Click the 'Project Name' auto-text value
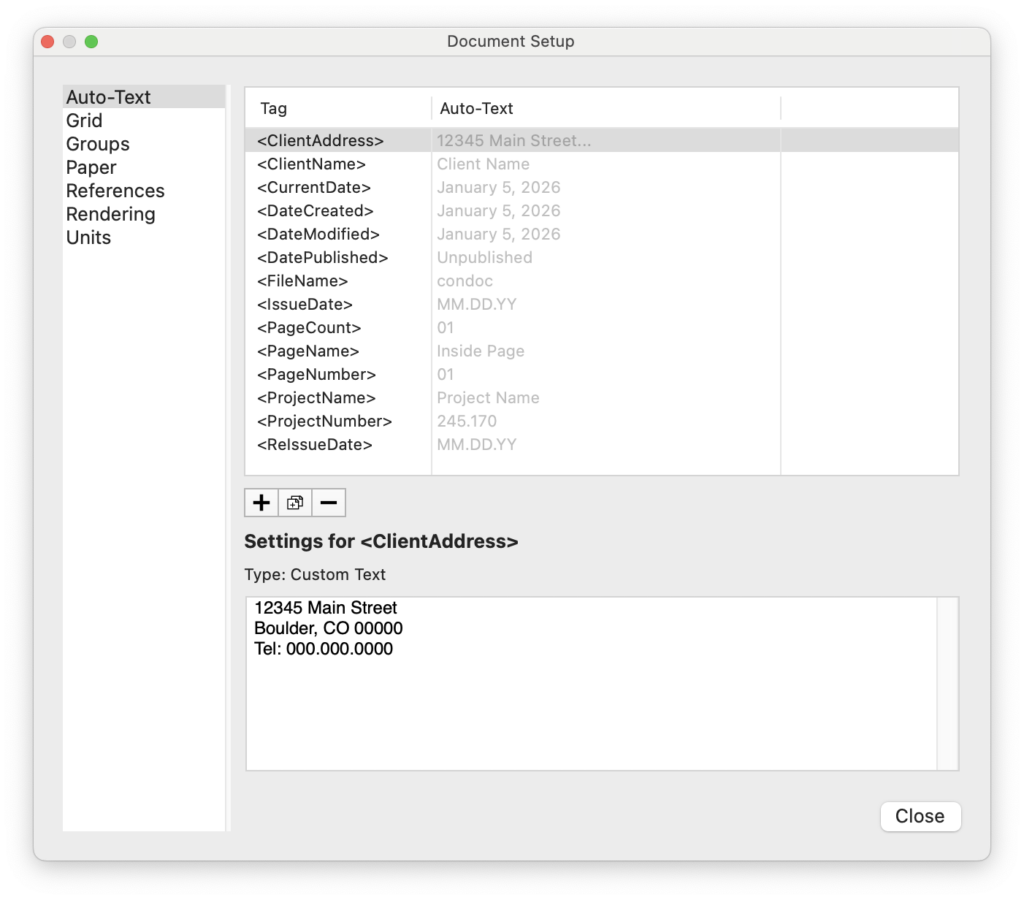 [488, 398]
